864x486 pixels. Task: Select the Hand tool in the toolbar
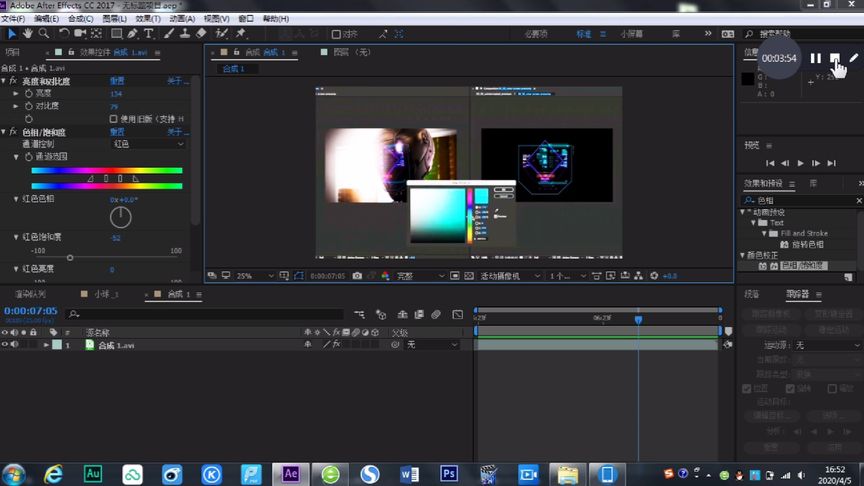click(x=28, y=34)
